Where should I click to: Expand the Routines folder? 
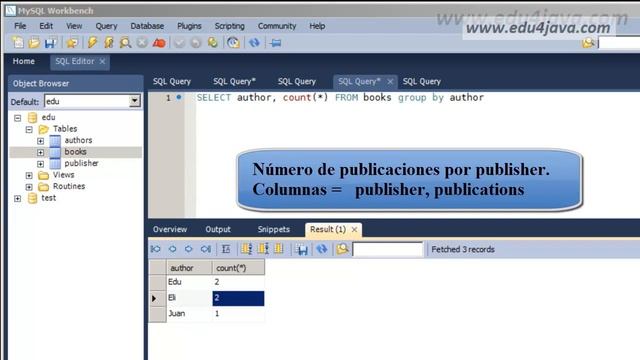[29, 187]
